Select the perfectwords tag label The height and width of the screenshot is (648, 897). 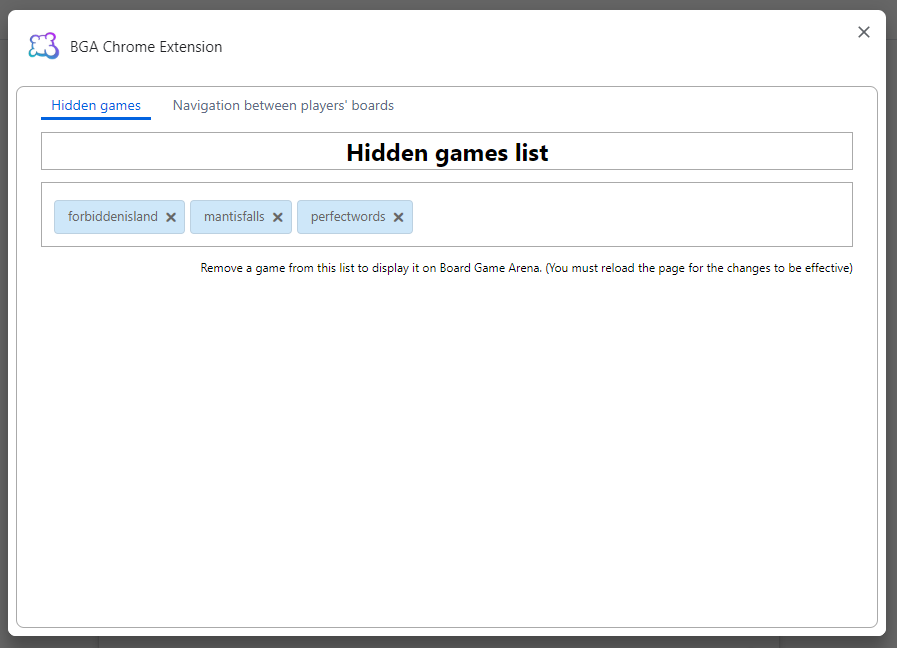click(x=347, y=217)
